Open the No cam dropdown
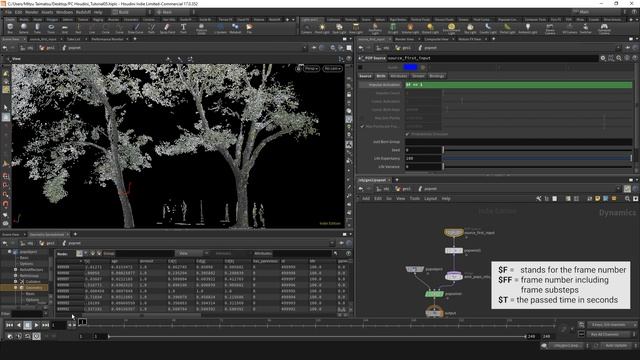 332,69
